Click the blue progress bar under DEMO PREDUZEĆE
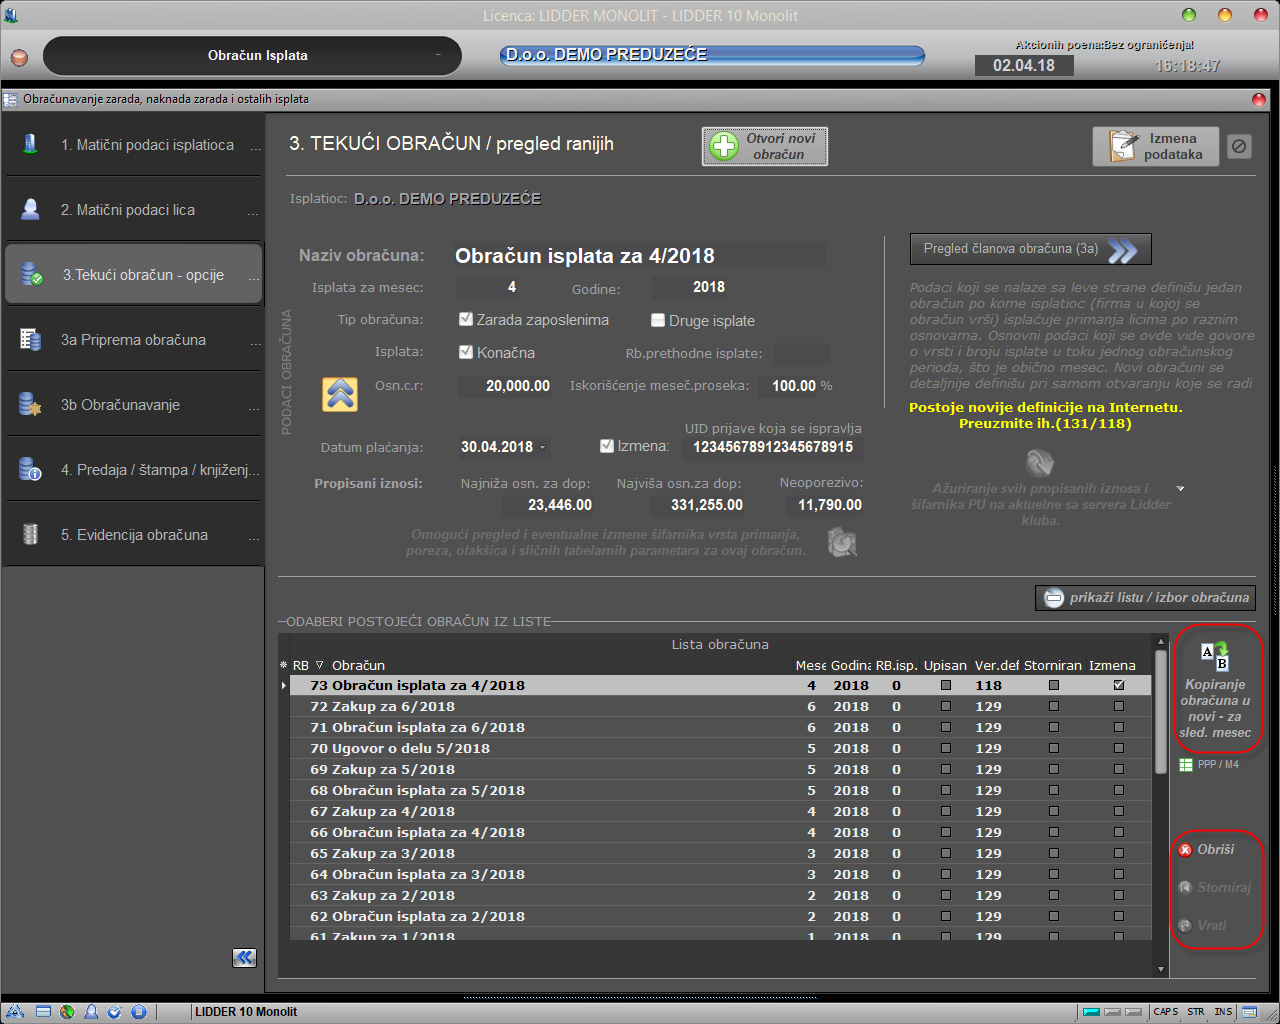The height and width of the screenshot is (1024, 1280). coord(712,55)
